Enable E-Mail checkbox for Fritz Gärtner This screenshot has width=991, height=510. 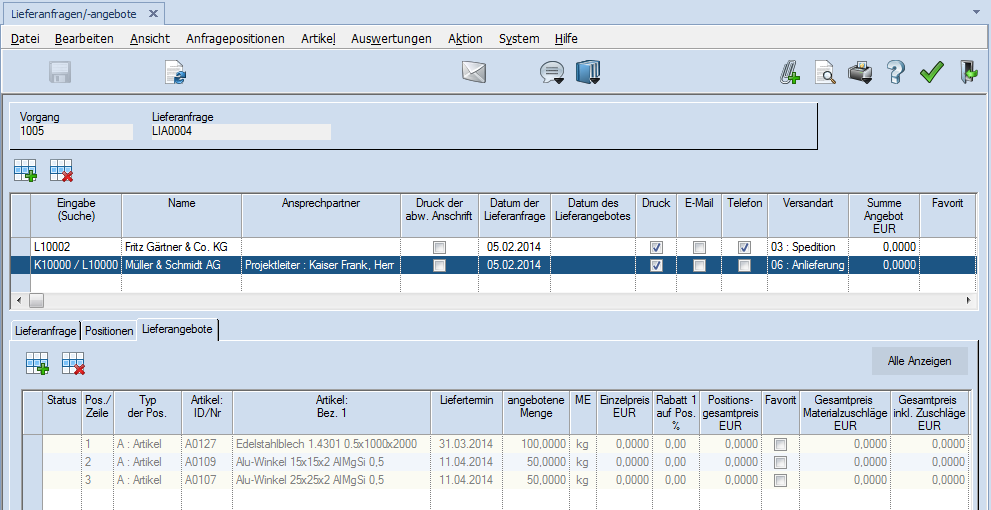click(700, 247)
